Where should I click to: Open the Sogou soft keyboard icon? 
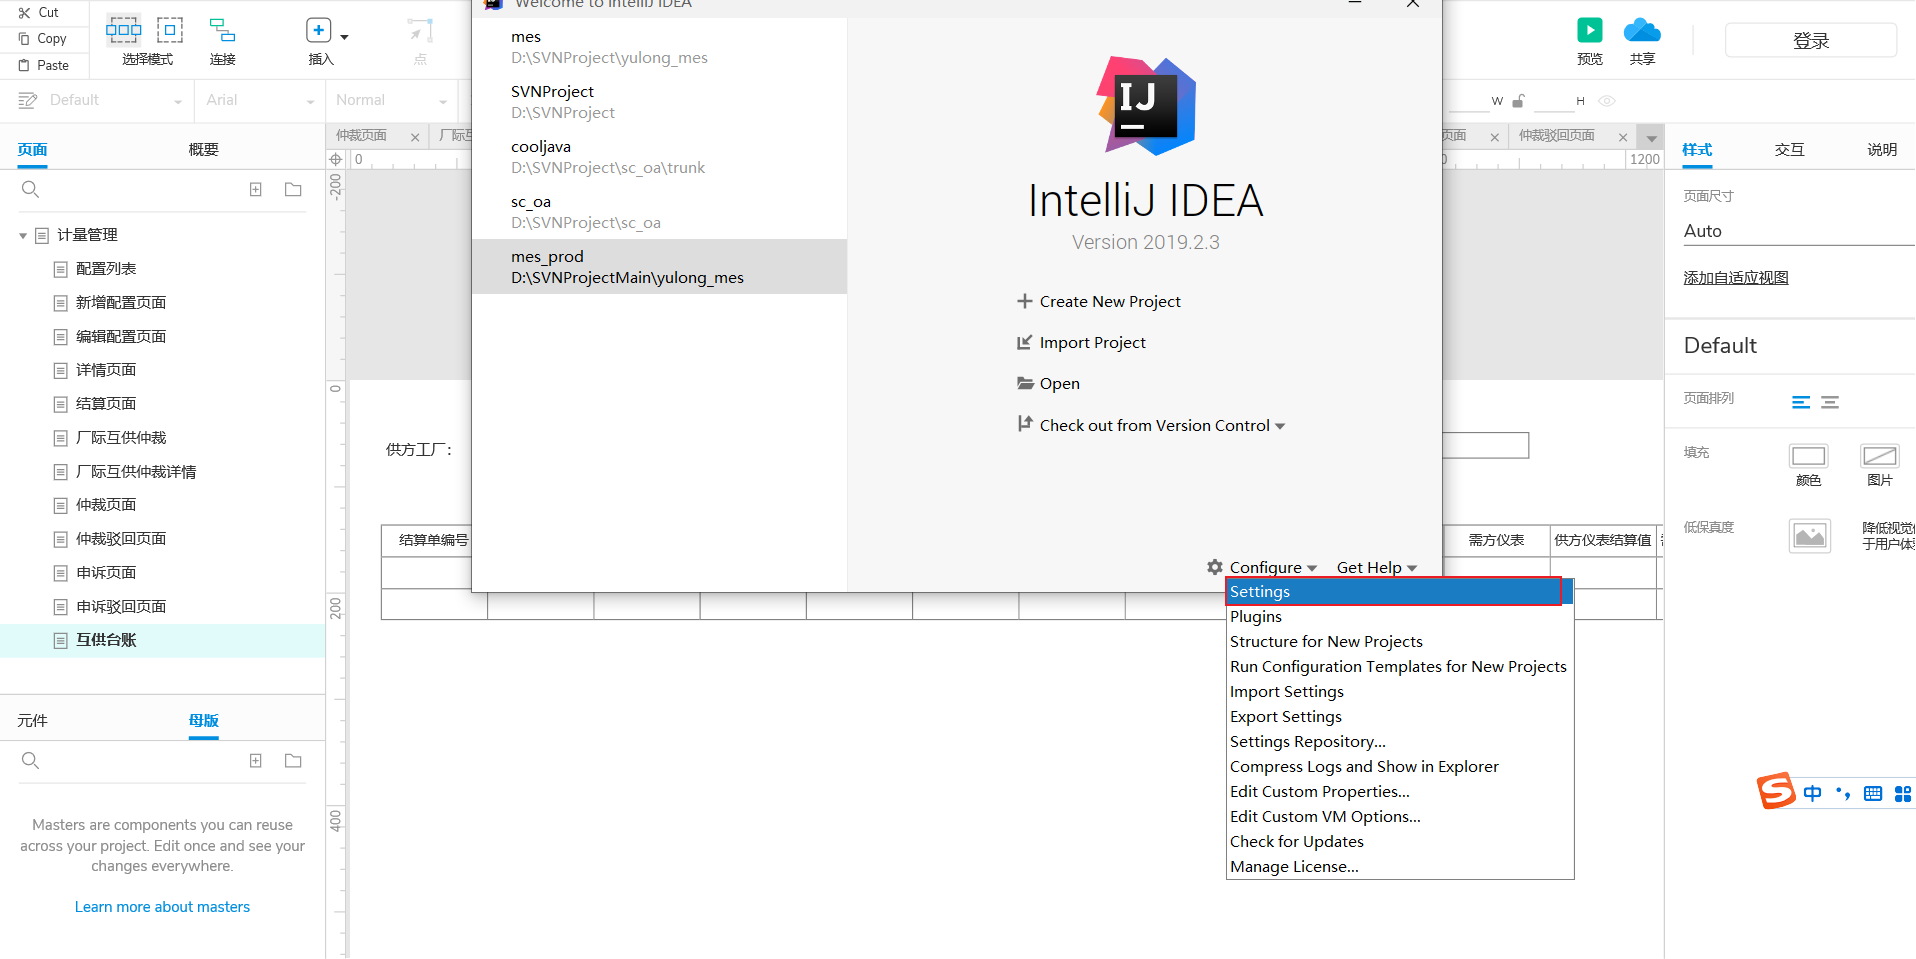tap(1873, 794)
